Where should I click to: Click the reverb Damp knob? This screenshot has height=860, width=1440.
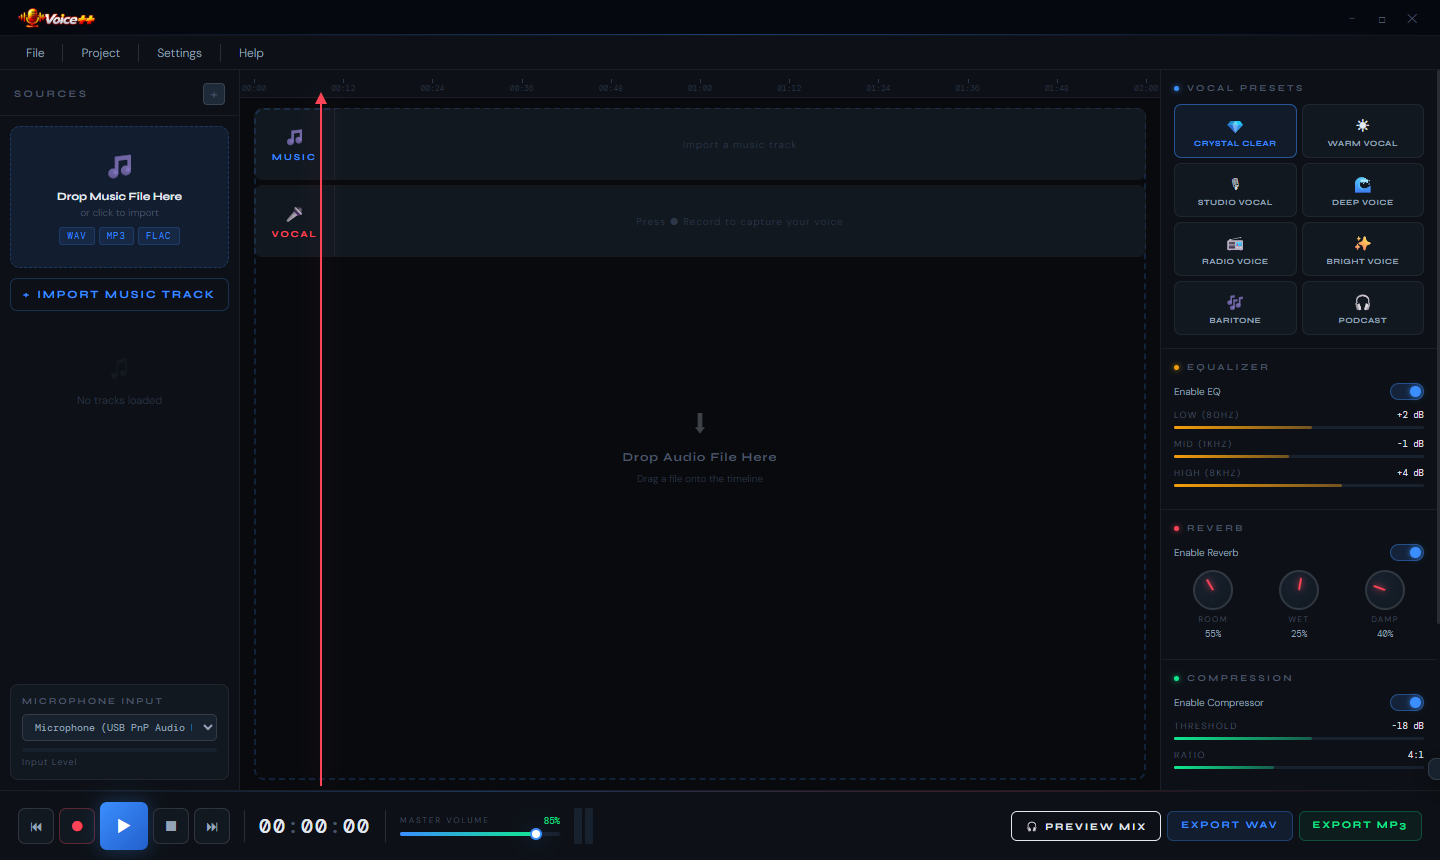[1385, 590]
